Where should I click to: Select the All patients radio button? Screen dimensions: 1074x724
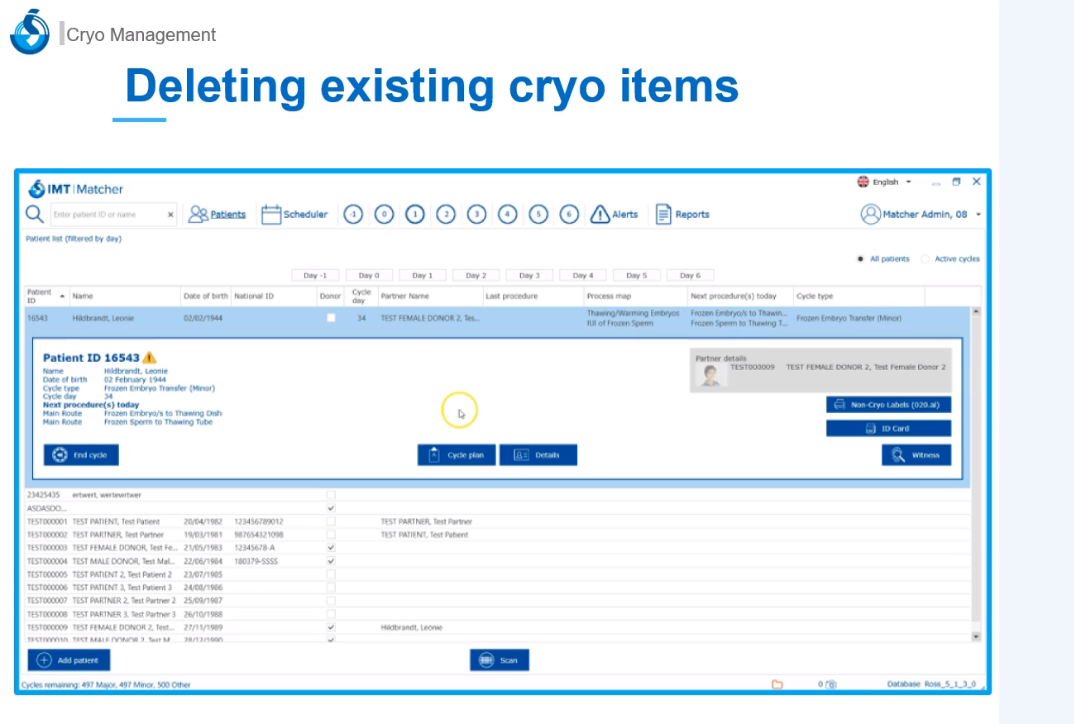[x=860, y=259]
